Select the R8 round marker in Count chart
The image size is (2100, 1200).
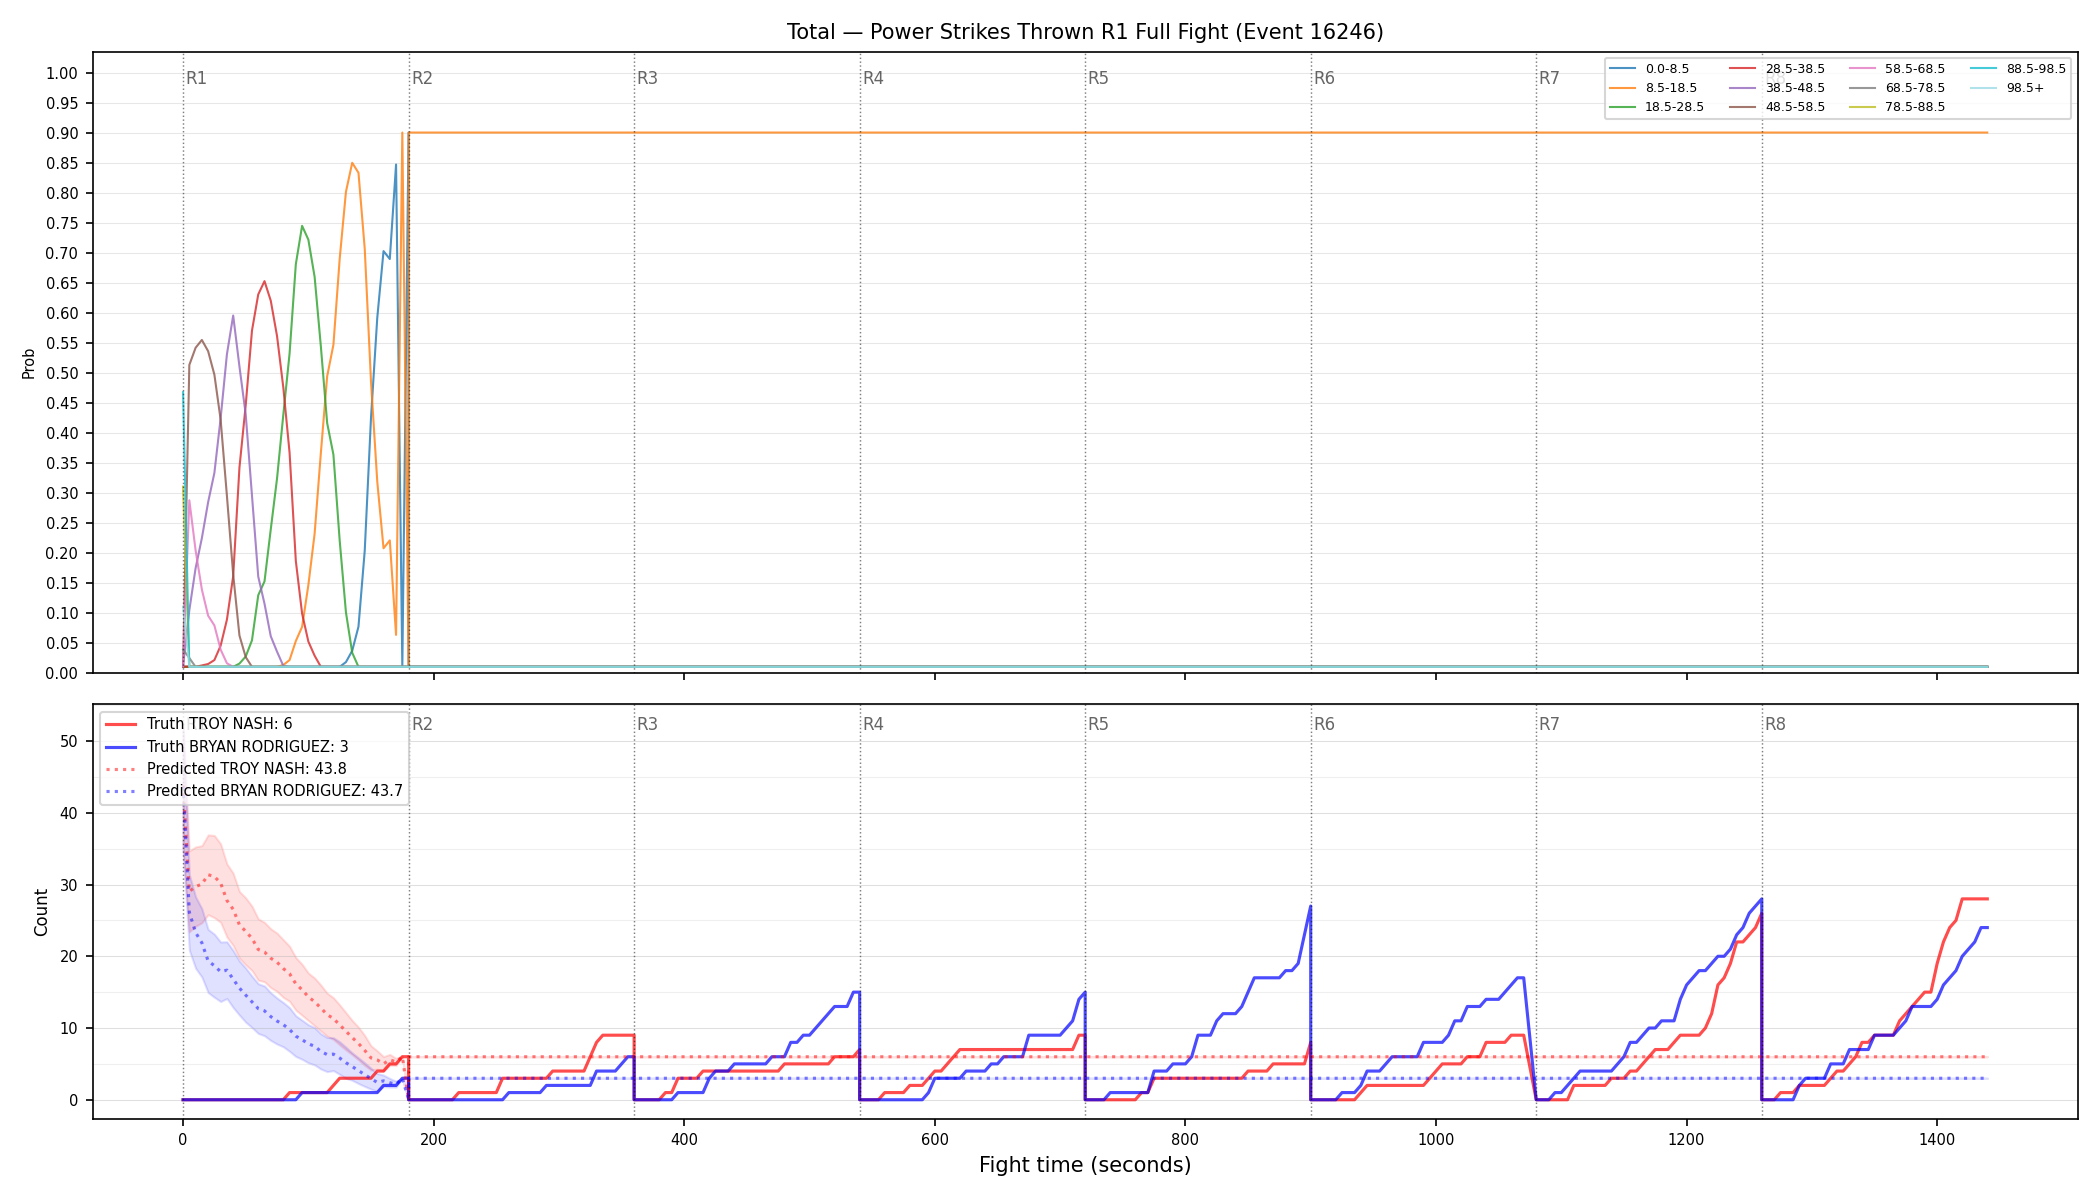(x=1775, y=724)
